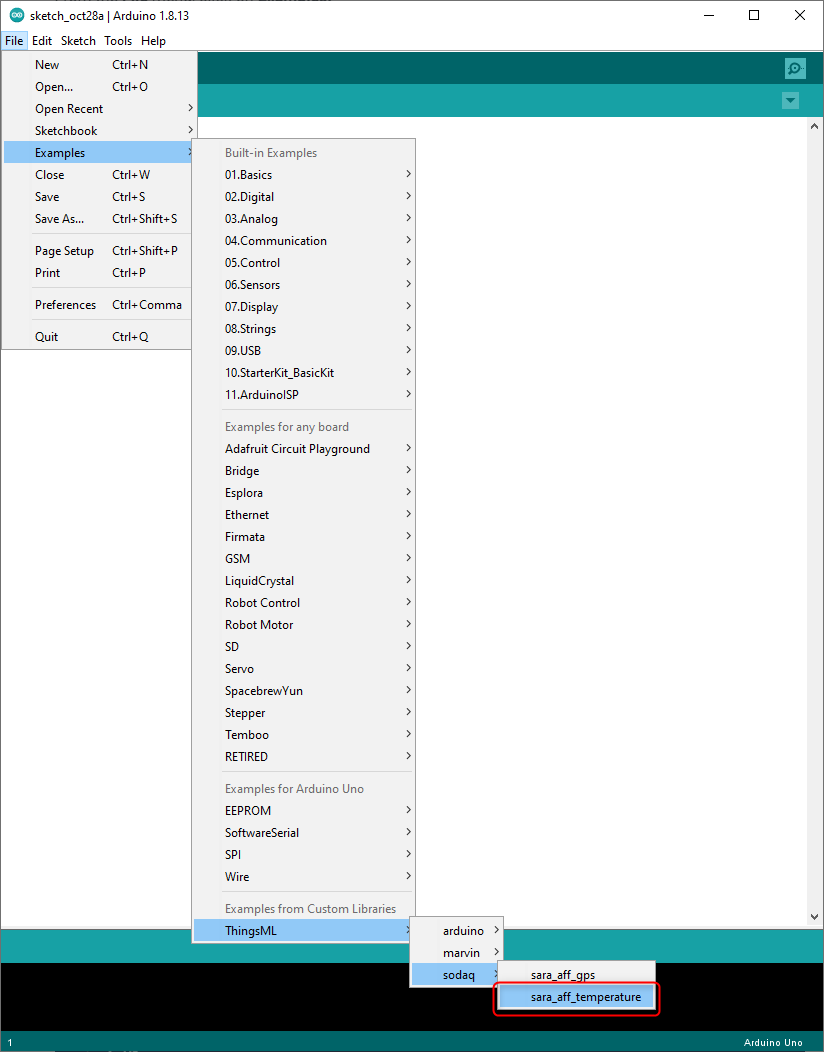
Task: Expand 02.Digital examples
Action: (x=303, y=197)
